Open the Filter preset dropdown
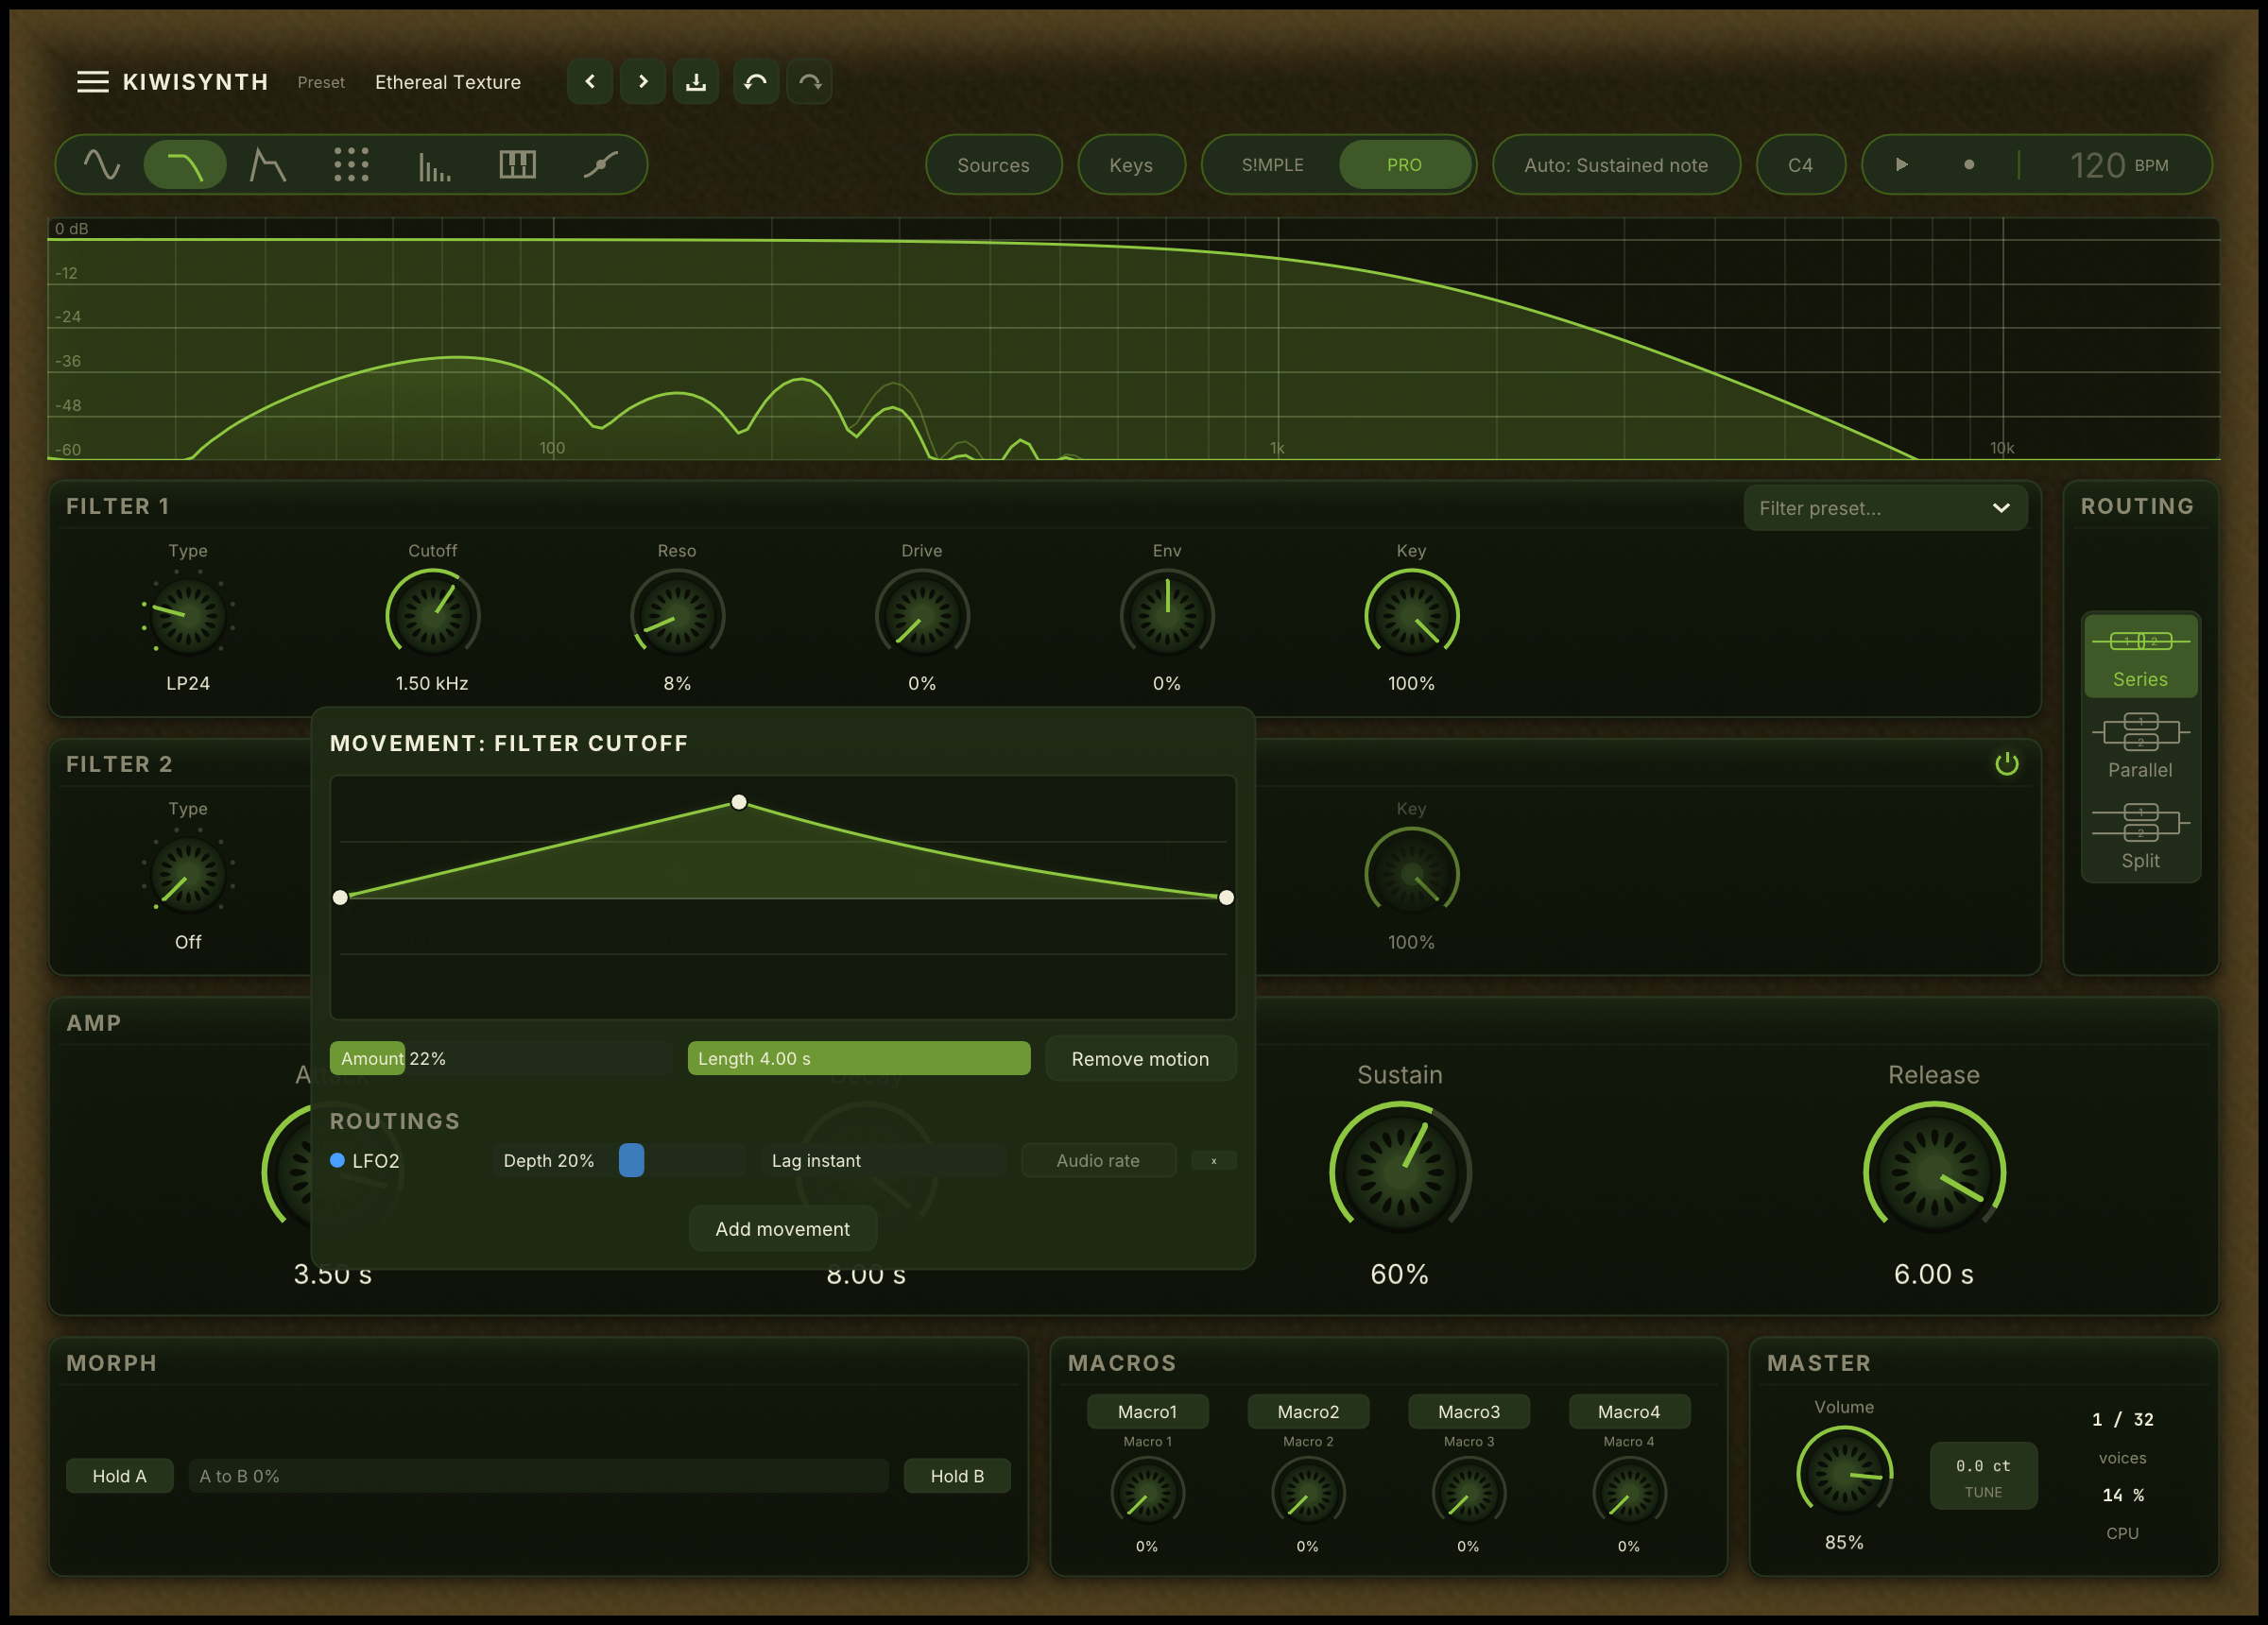 (1885, 508)
